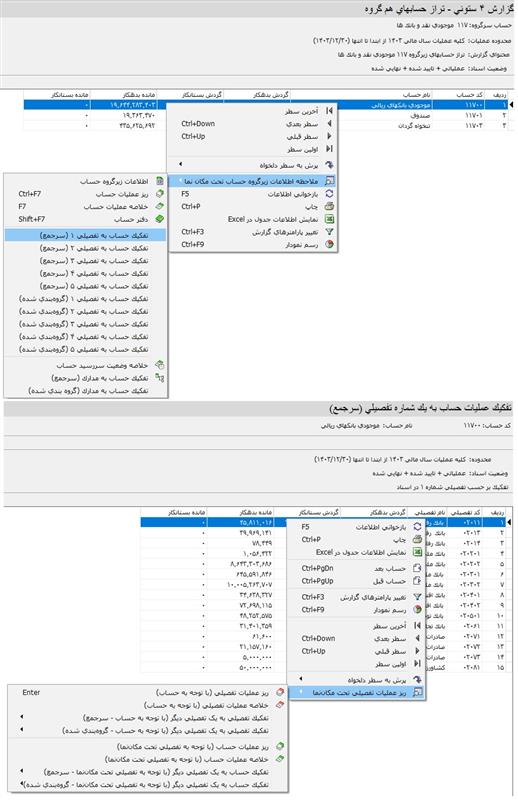Choose تفکیک حساب به تفصیلی ۲ (گروه‌بندی شده)

coord(85,311)
